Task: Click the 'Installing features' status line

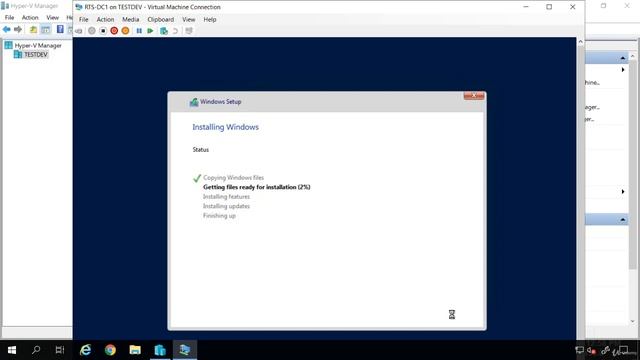Action: 227,197
